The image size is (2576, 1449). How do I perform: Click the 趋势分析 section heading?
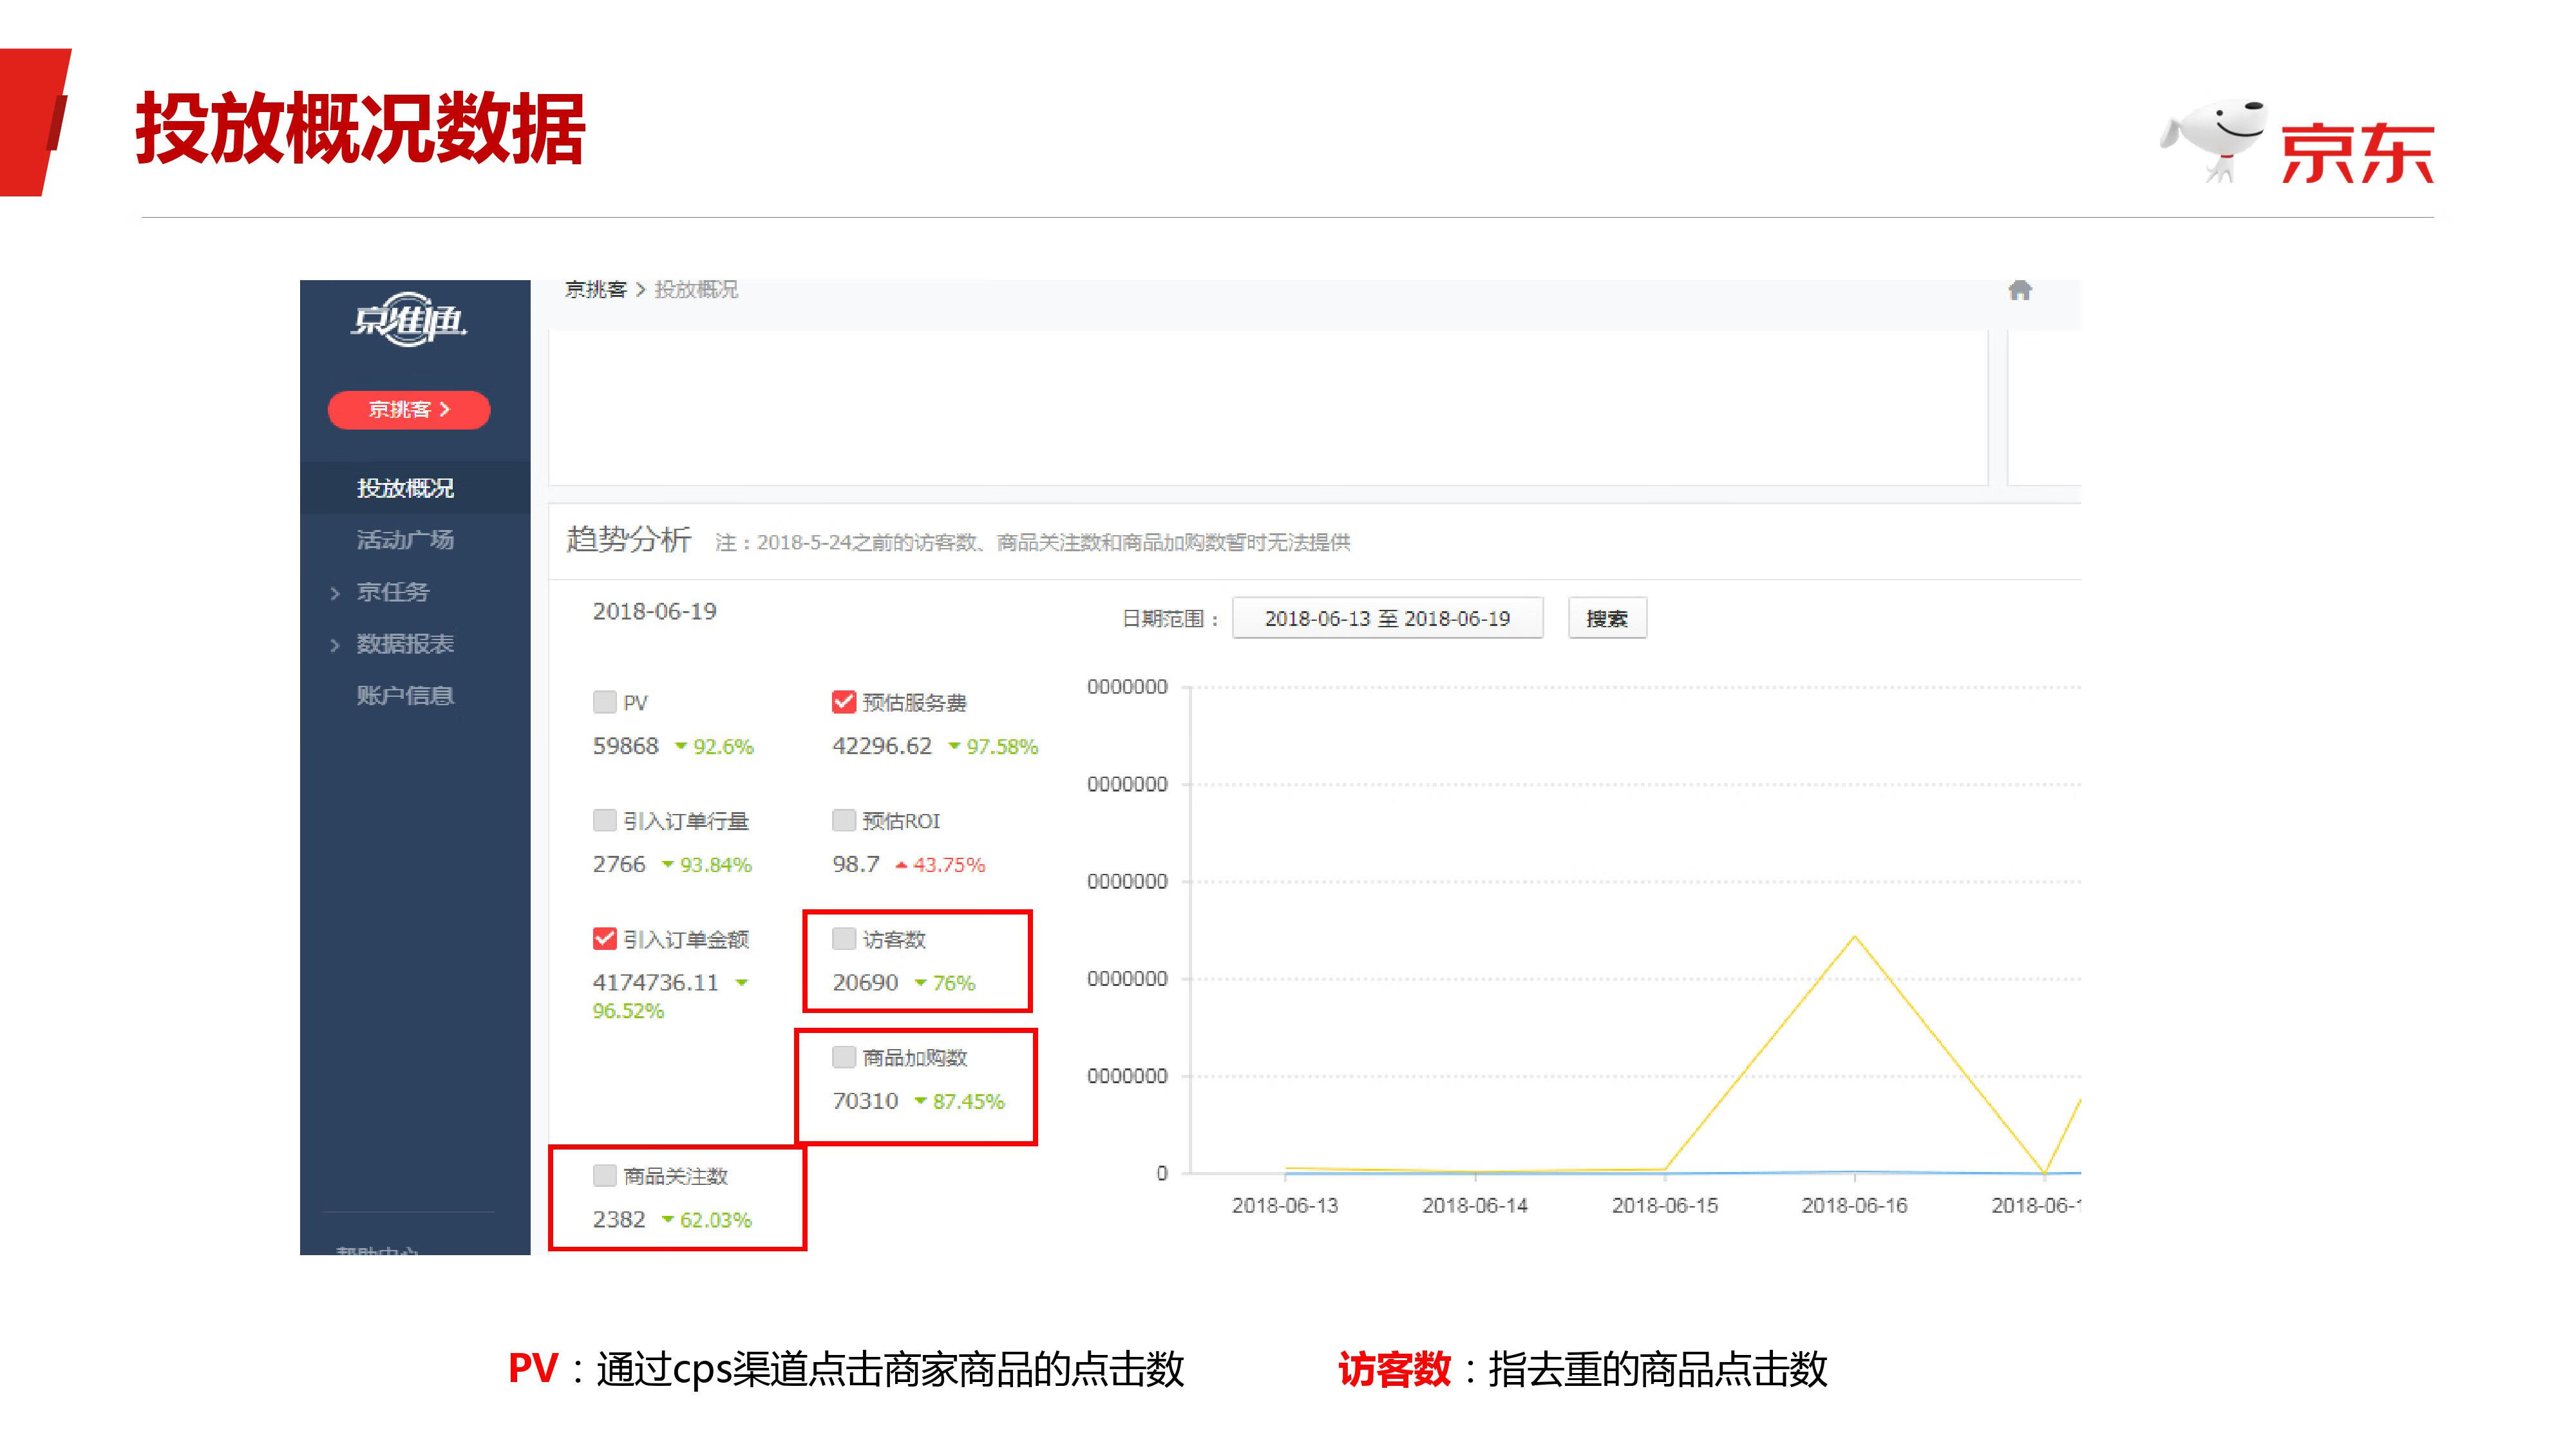click(628, 539)
